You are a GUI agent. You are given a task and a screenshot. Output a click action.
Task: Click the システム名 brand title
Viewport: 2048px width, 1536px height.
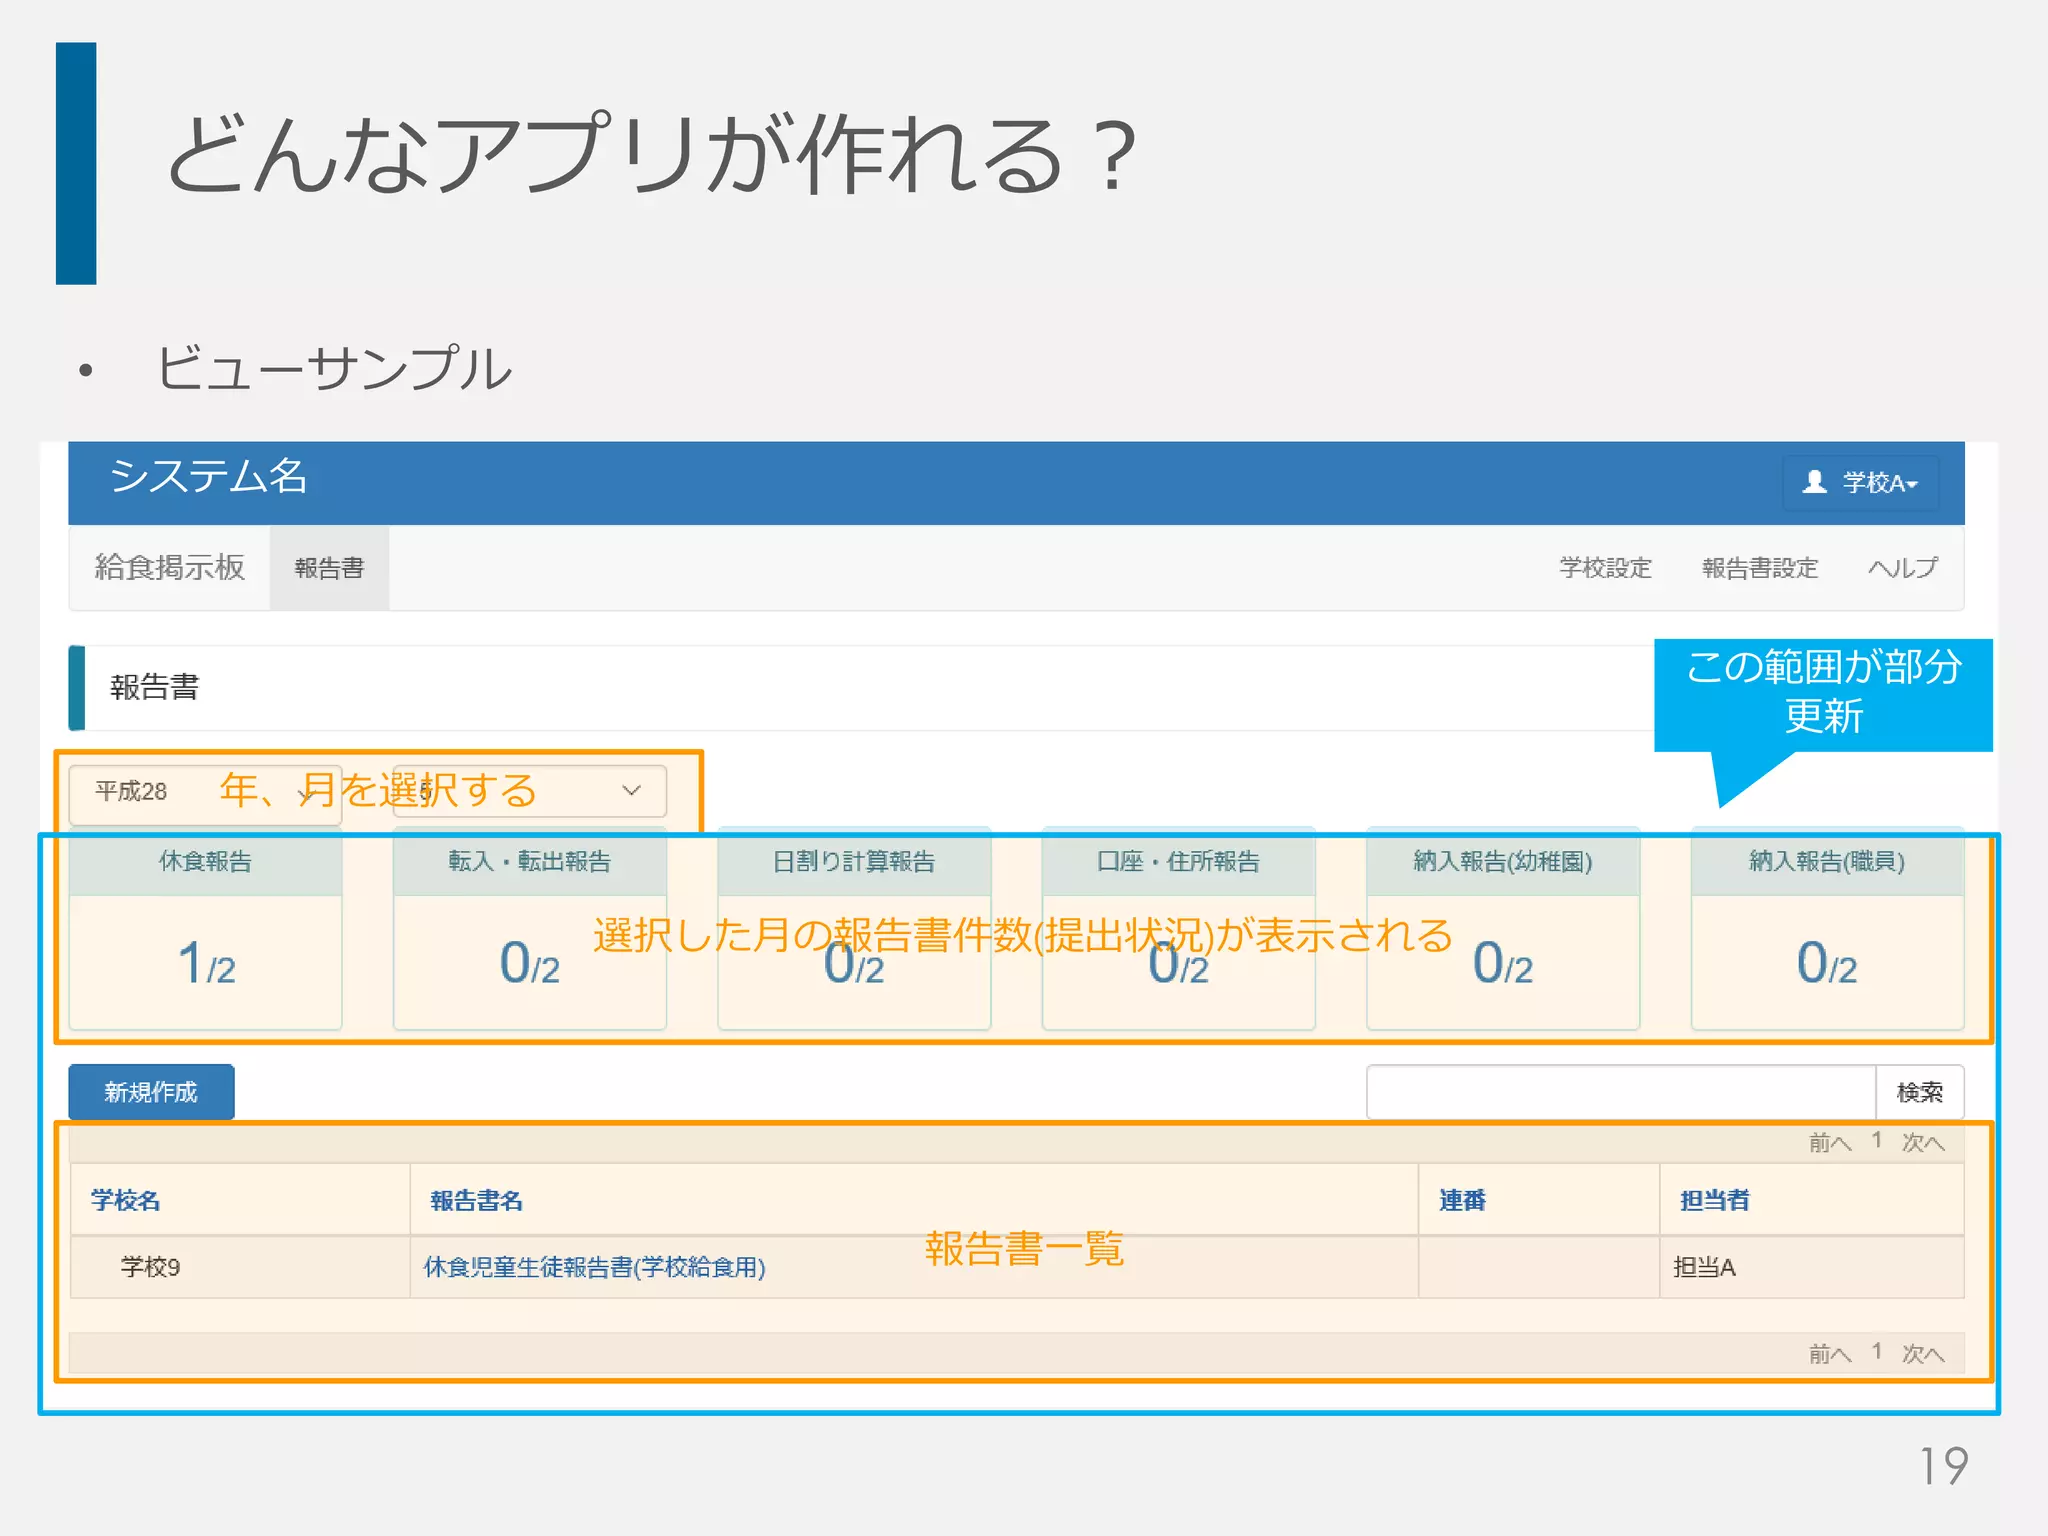pos(208,476)
